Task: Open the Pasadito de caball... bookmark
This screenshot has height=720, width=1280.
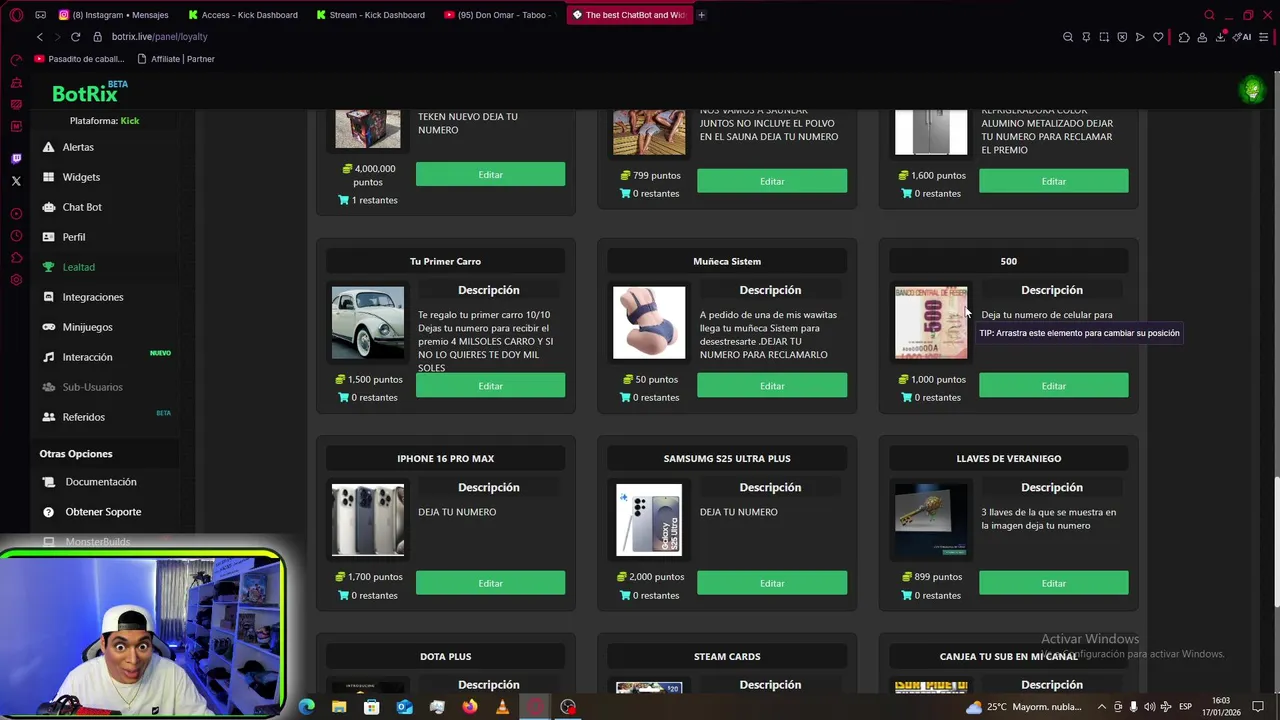Action: (x=79, y=59)
